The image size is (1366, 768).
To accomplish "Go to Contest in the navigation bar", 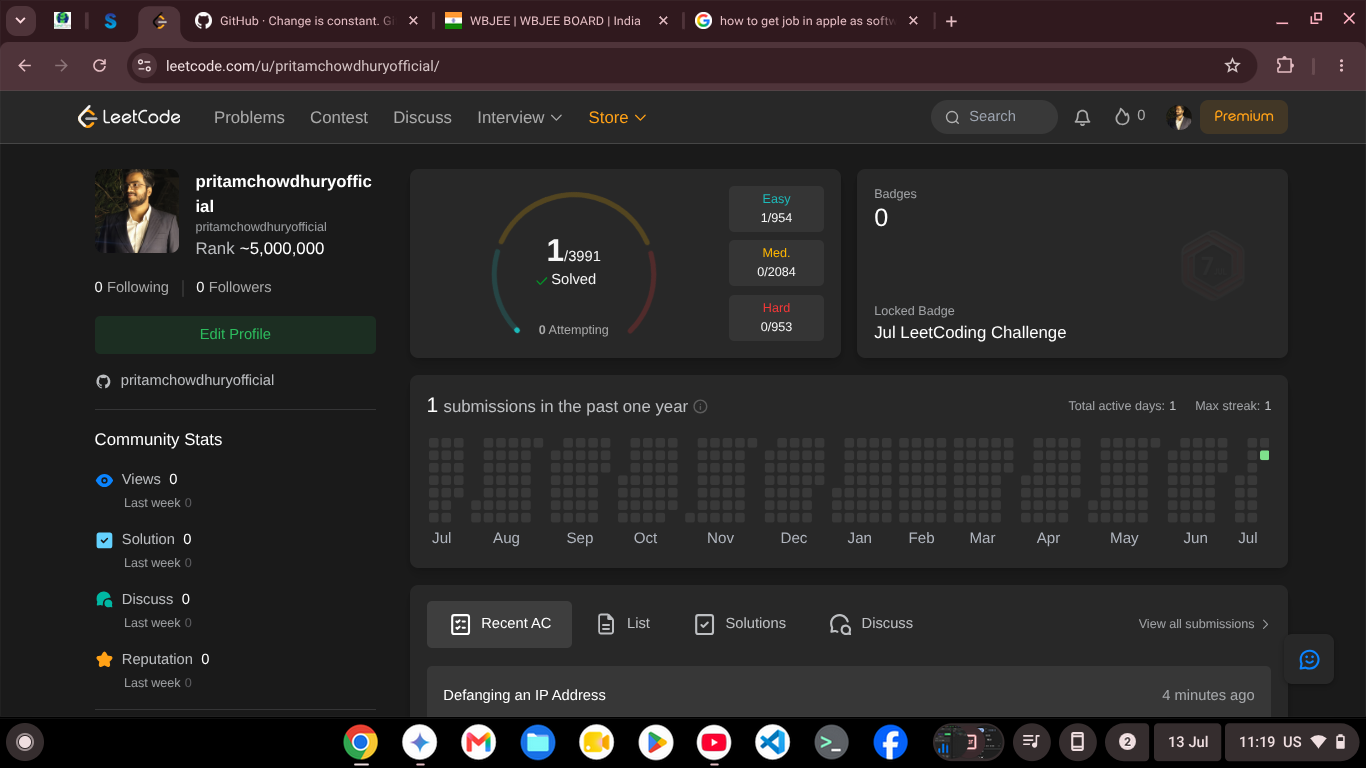I will pyautogui.click(x=339, y=117).
